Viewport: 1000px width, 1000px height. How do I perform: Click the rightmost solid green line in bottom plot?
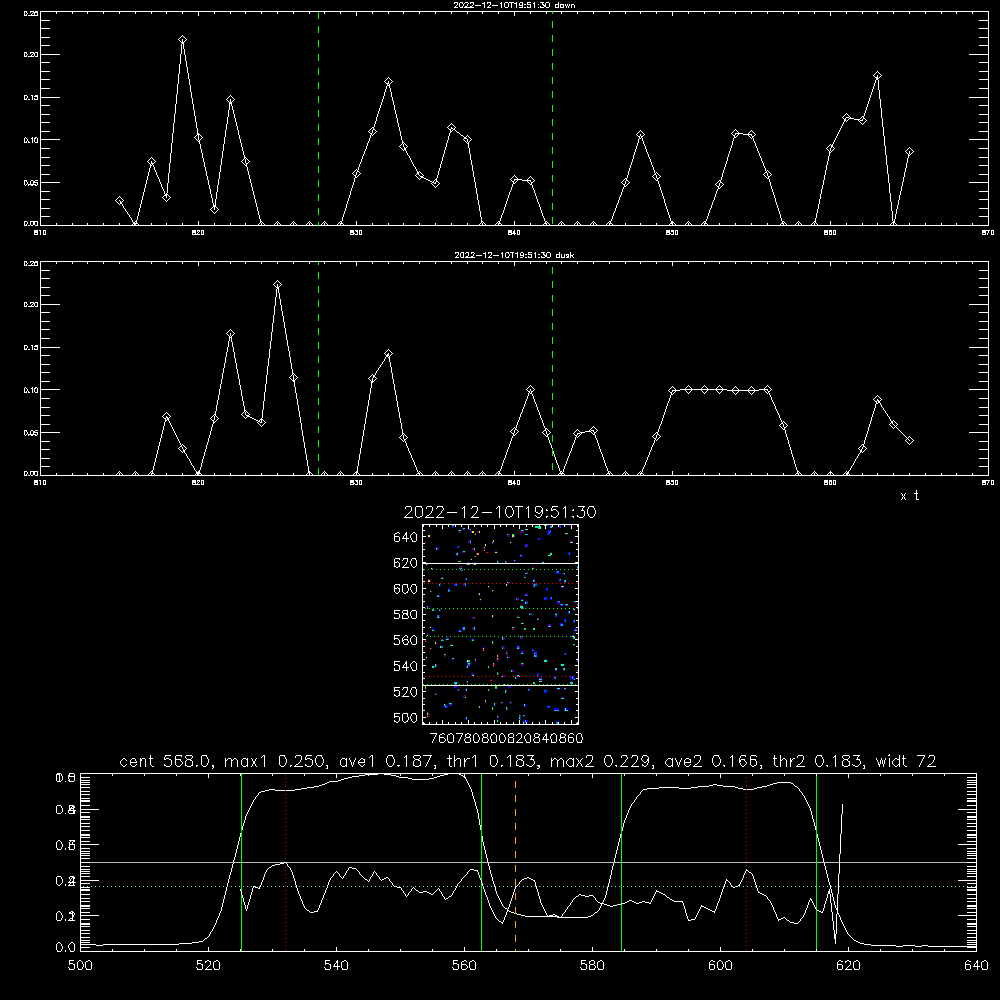816,861
